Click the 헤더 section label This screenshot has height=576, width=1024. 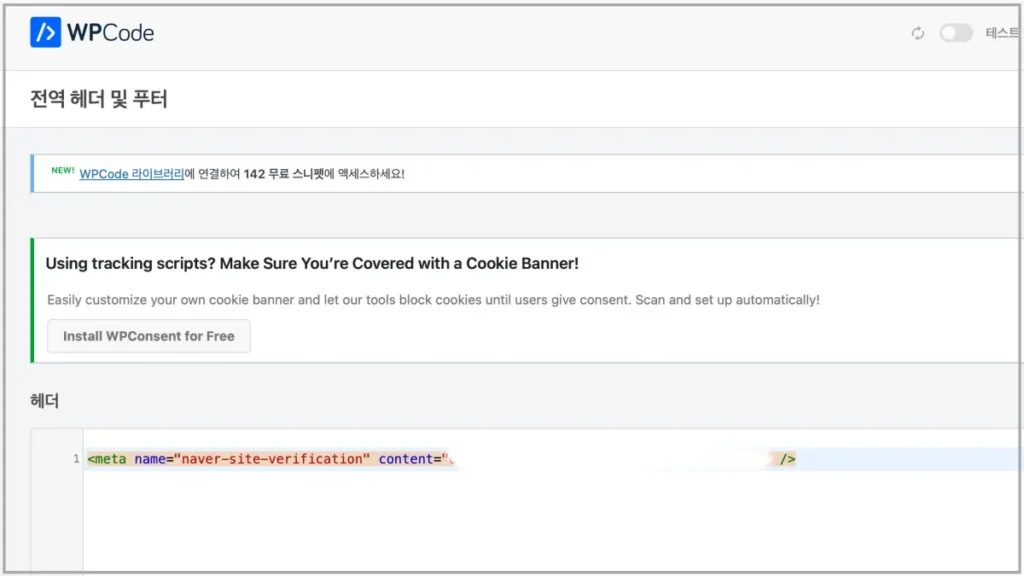pyautogui.click(x=44, y=400)
